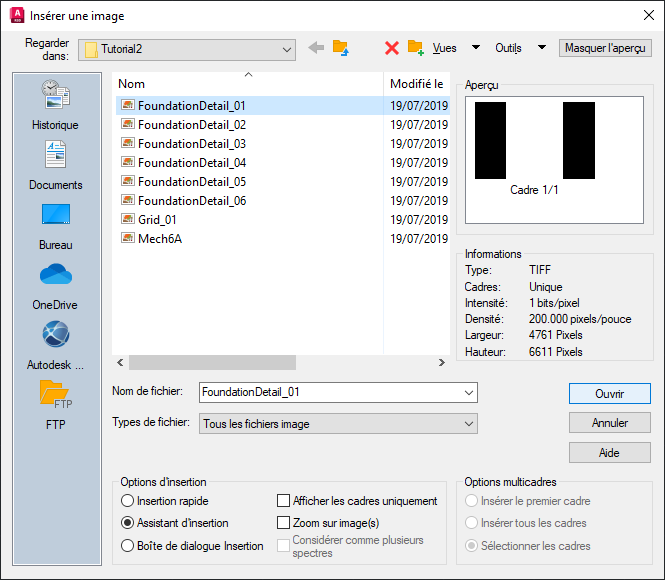This screenshot has width=665, height=580.
Task: Open the Bureau desktop shortcut
Action: tap(56, 226)
